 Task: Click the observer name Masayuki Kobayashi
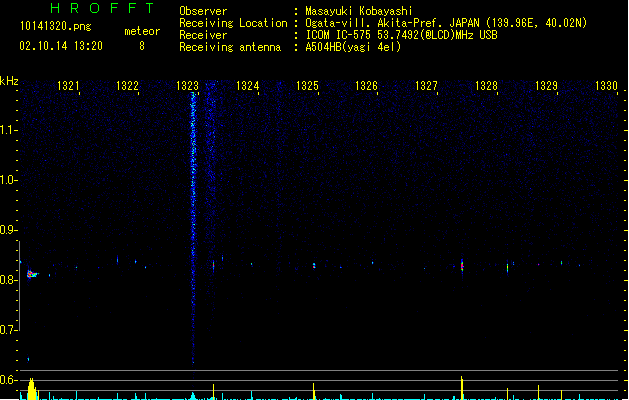coord(359,11)
